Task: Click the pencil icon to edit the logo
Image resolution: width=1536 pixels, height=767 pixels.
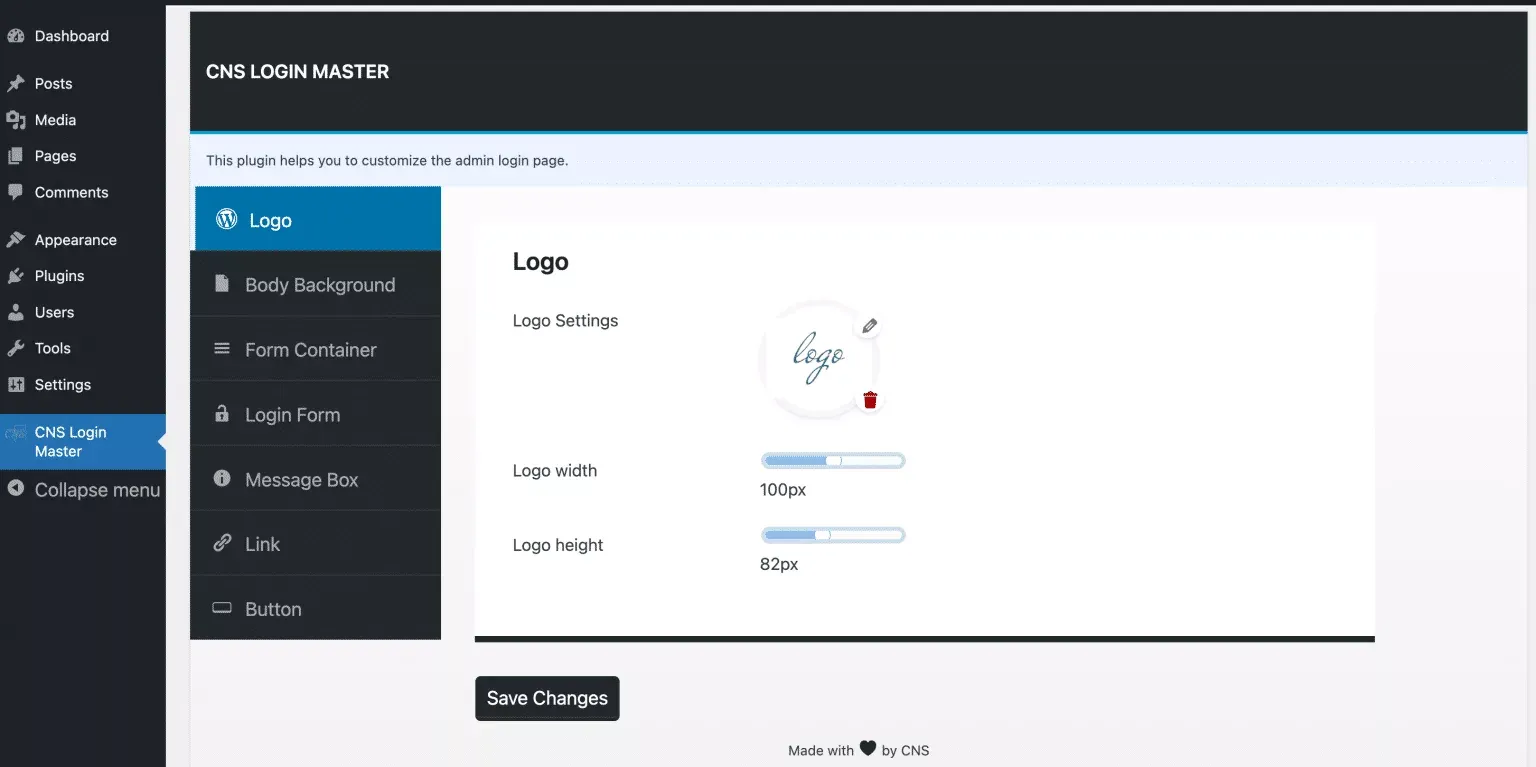Action: click(x=869, y=325)
